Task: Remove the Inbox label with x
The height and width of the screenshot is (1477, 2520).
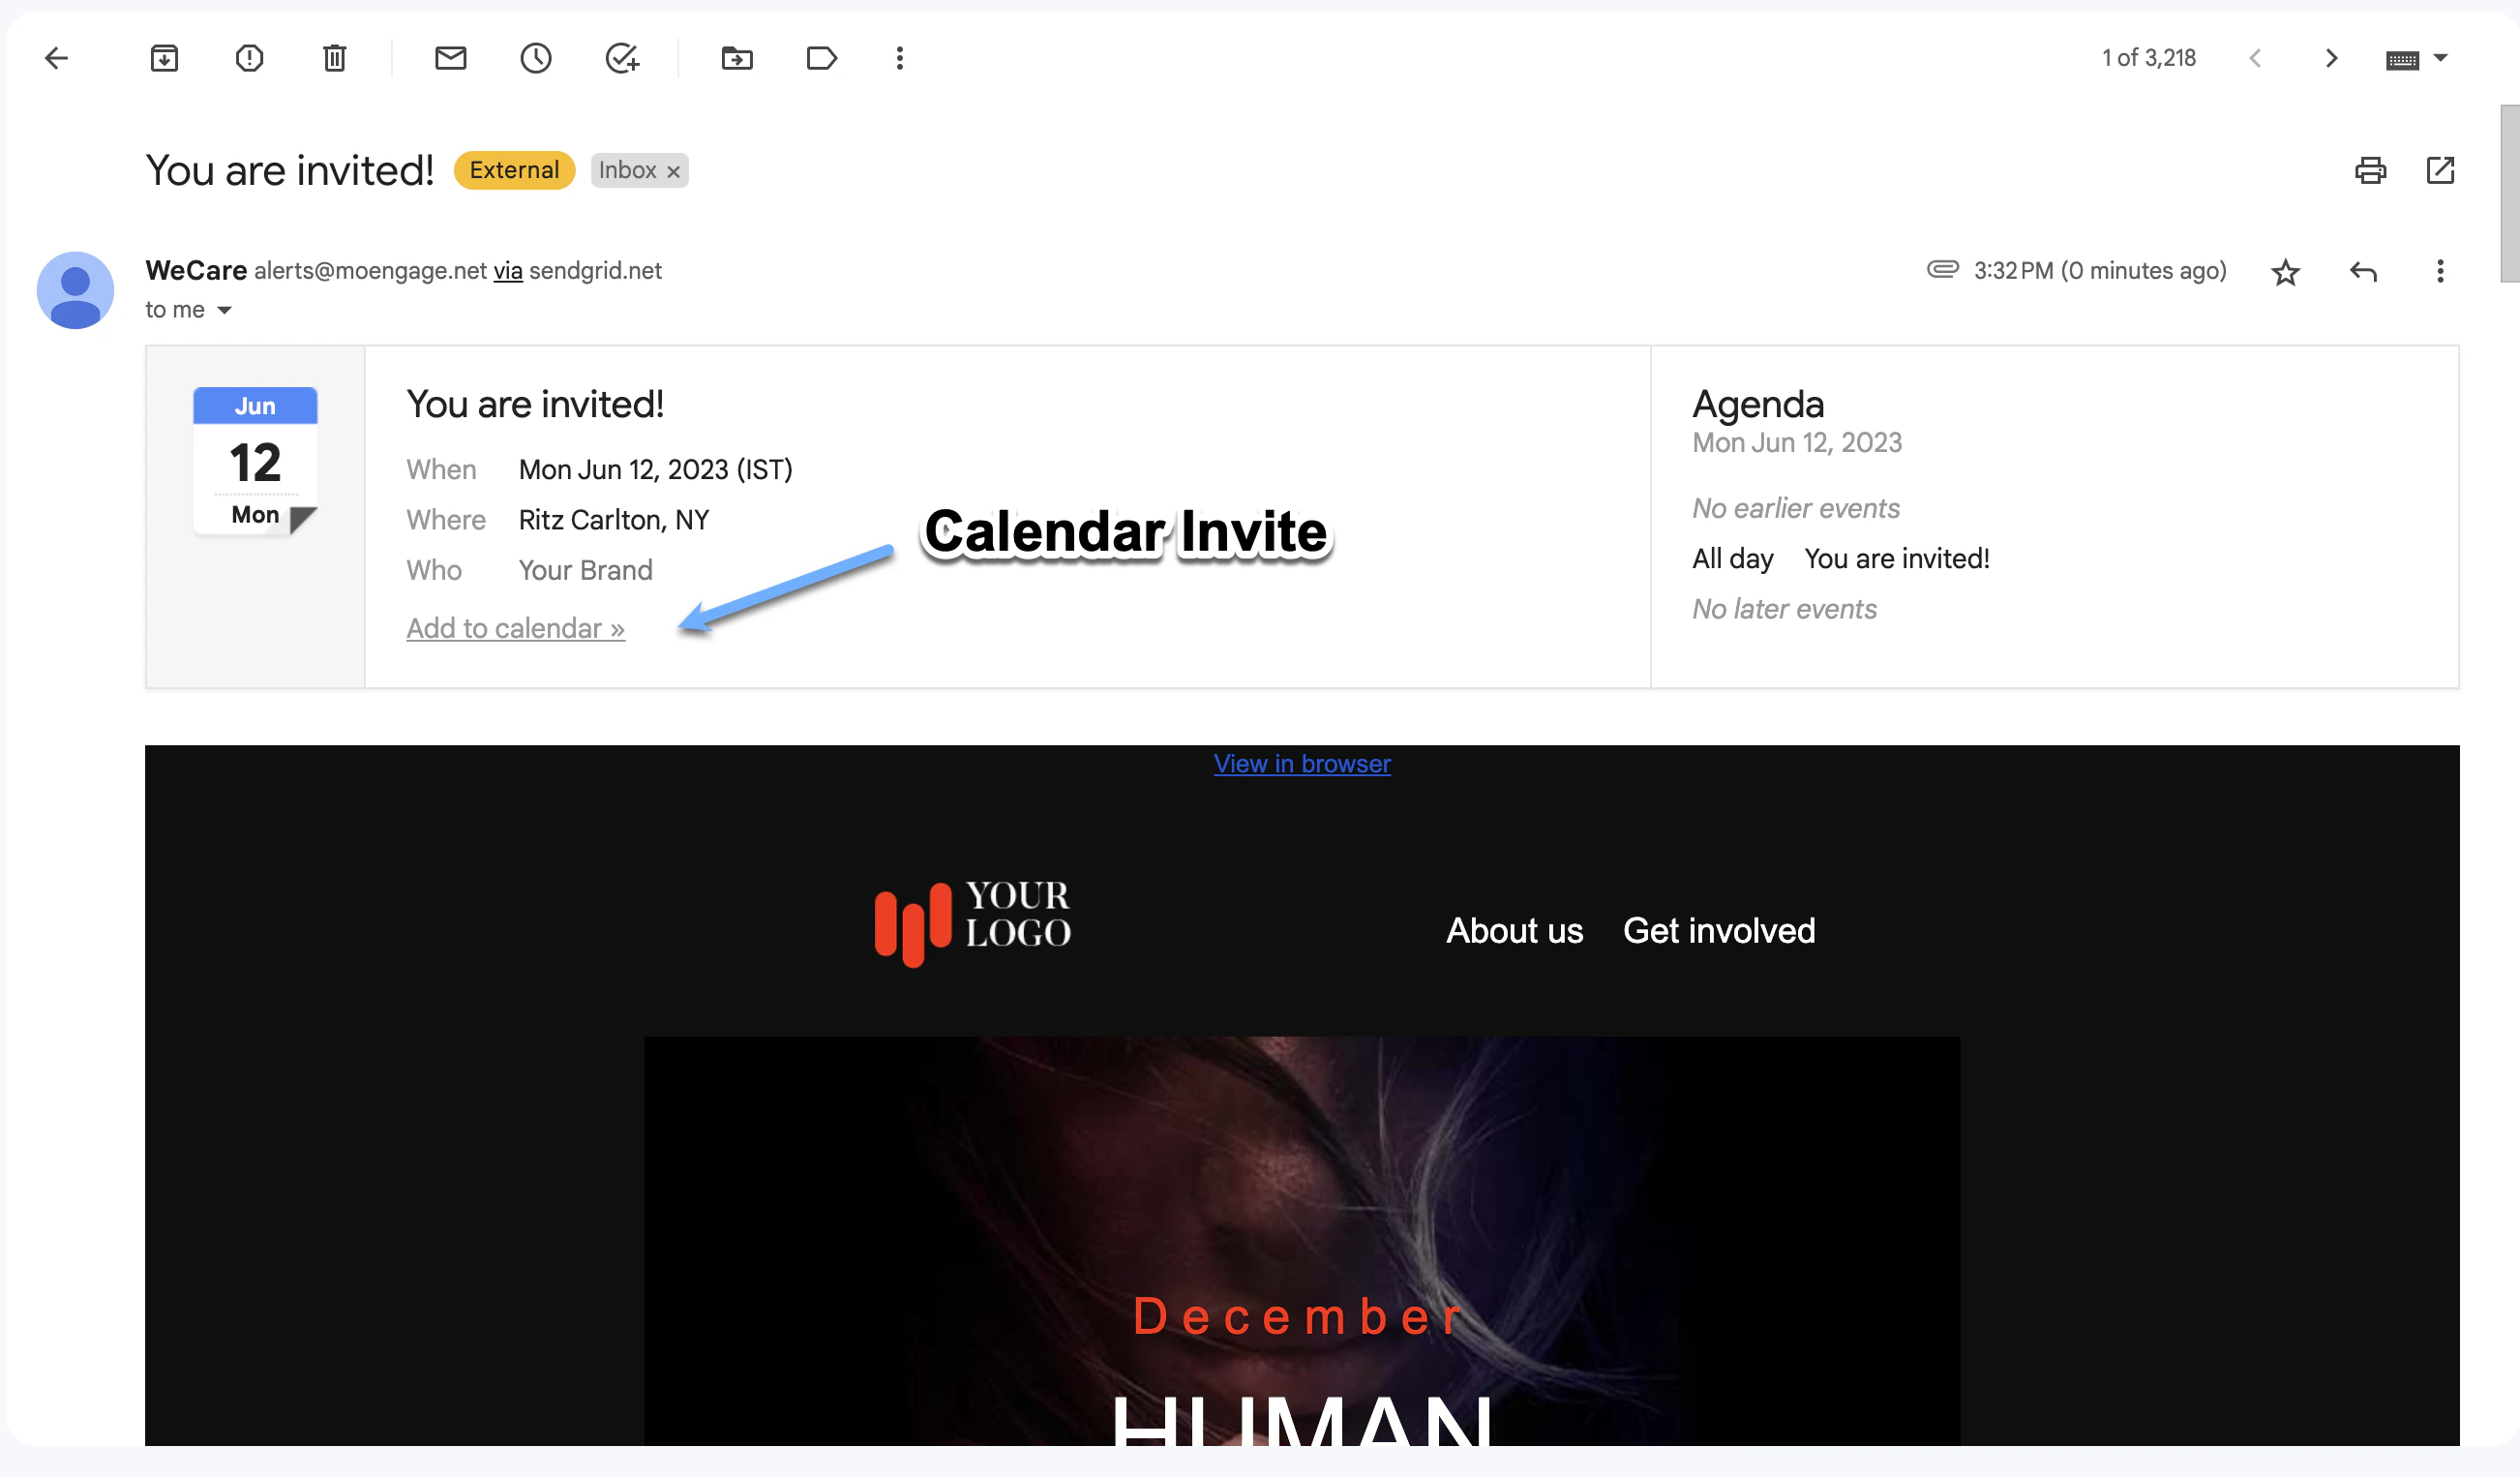Action: [x=674, y=171]
